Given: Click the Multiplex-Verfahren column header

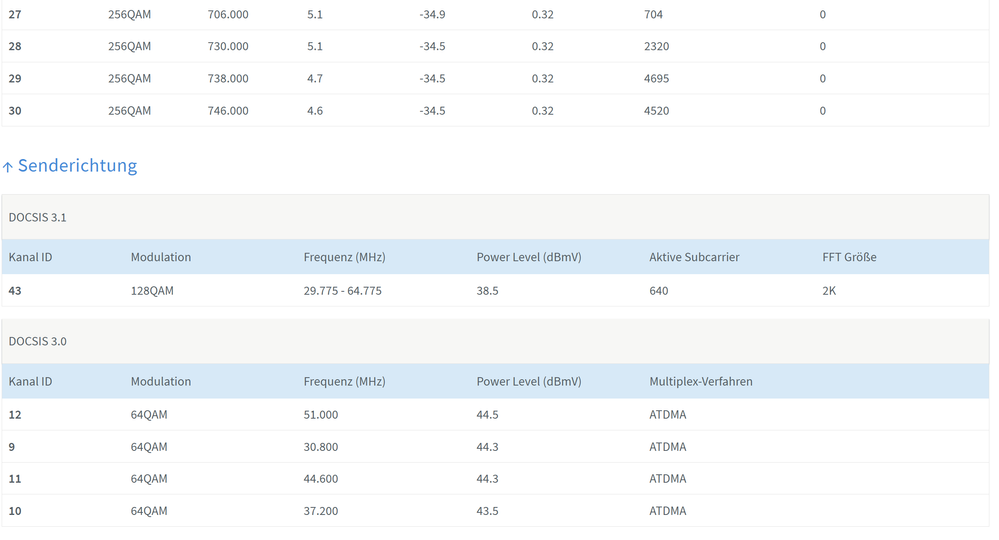Looking at the screenshot, I should (701, 381).
